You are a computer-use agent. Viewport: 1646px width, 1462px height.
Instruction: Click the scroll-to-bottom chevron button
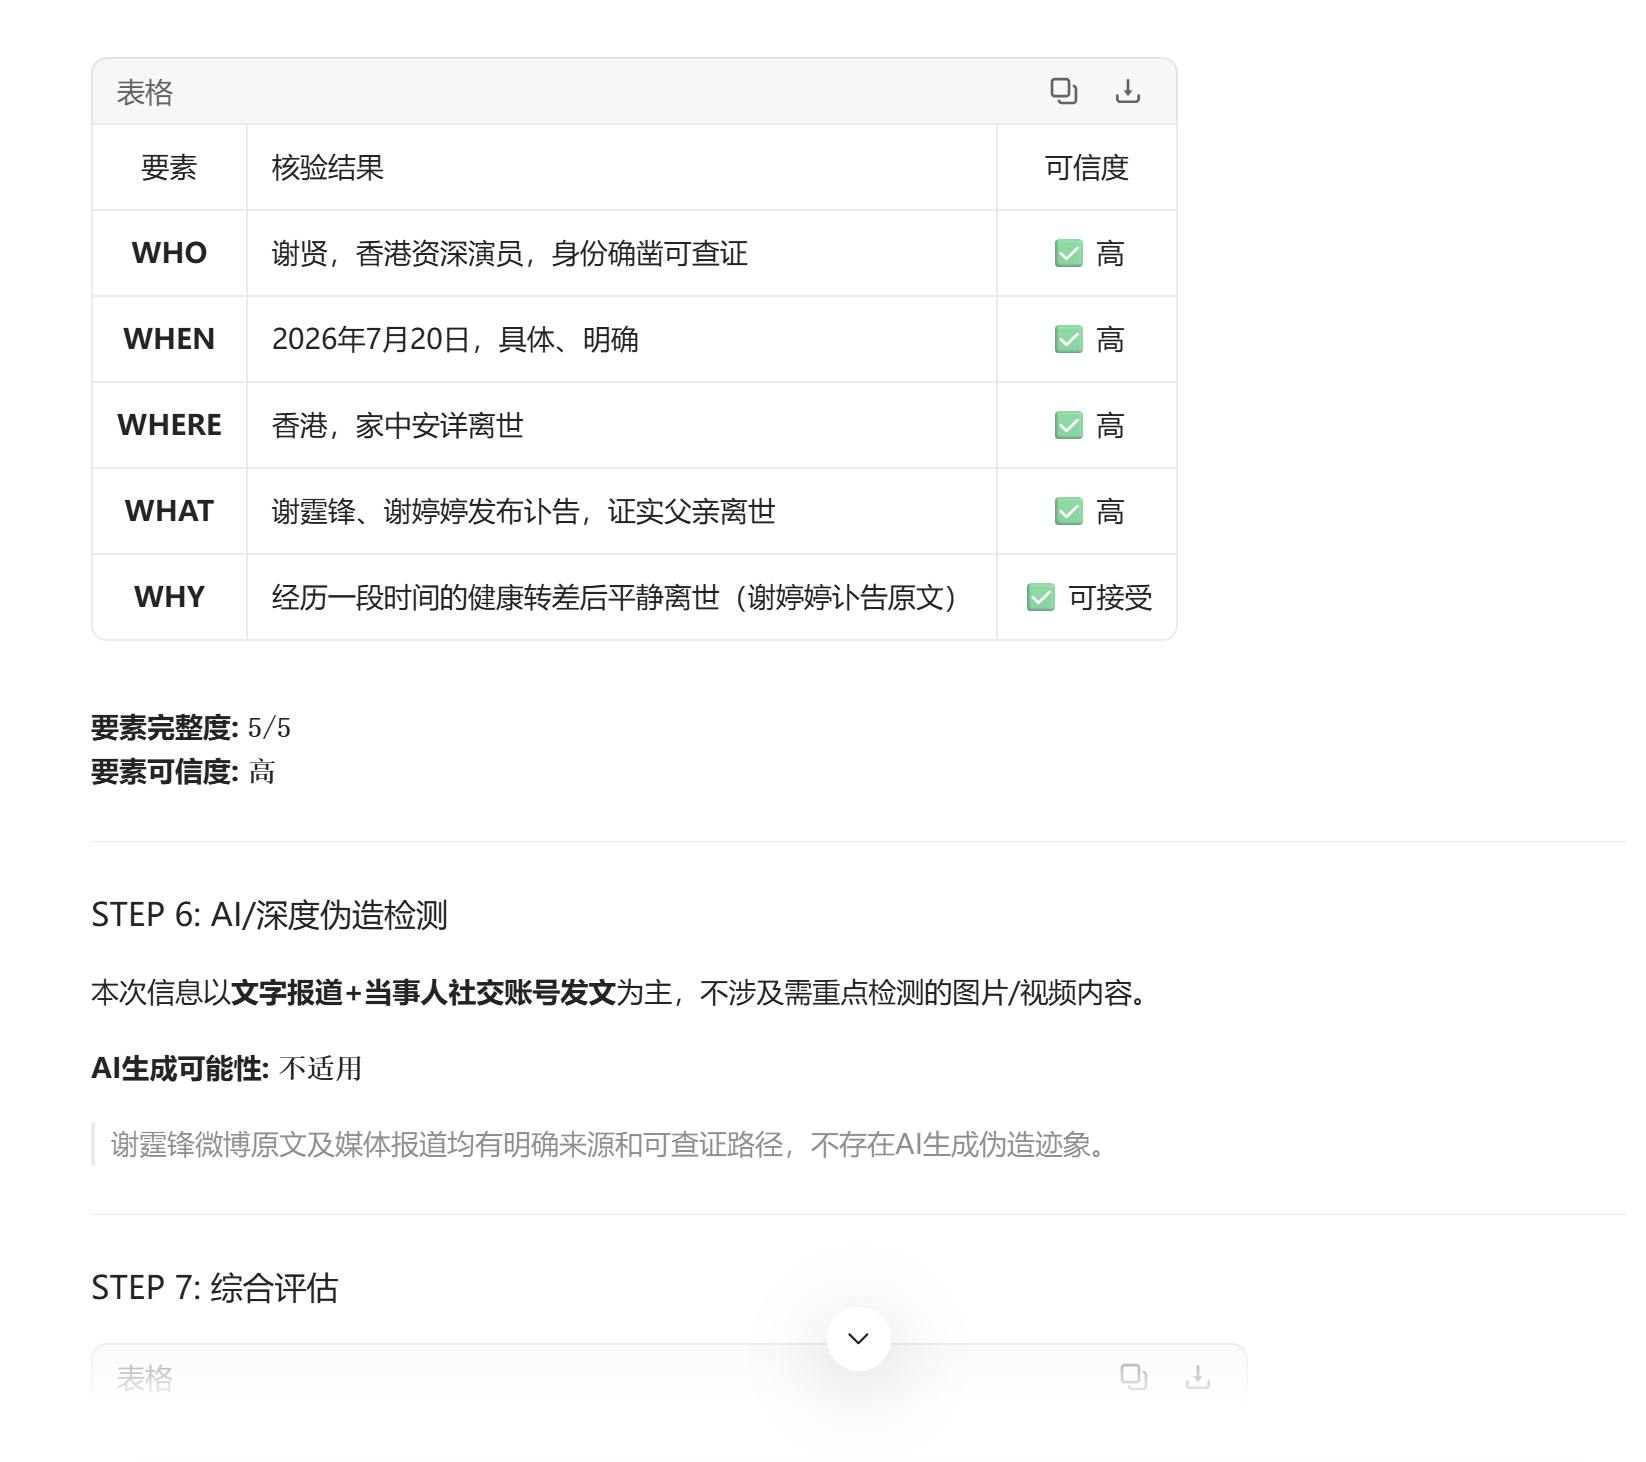[x=858, y=1338]
